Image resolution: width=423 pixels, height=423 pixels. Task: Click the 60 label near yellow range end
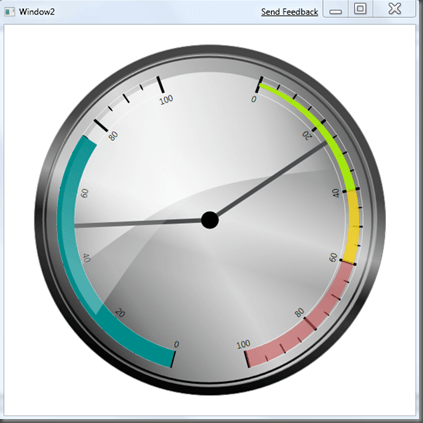333,257
